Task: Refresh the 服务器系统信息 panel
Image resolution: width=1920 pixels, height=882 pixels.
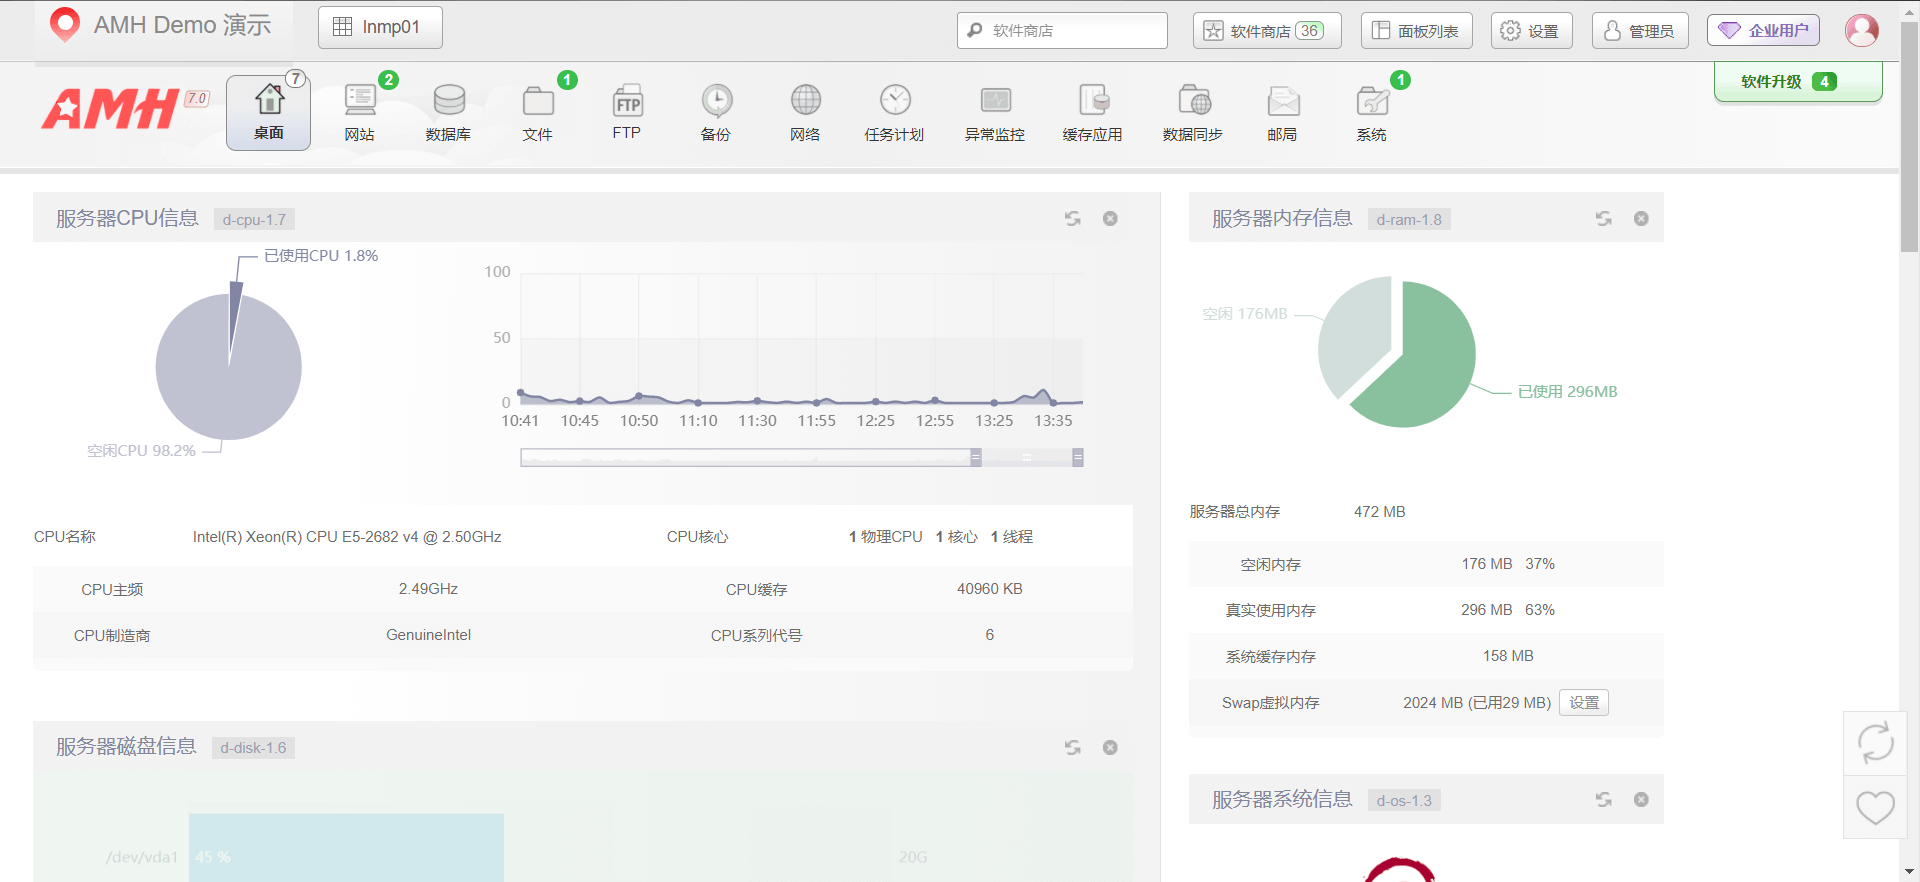Action: click(1604, 799)
